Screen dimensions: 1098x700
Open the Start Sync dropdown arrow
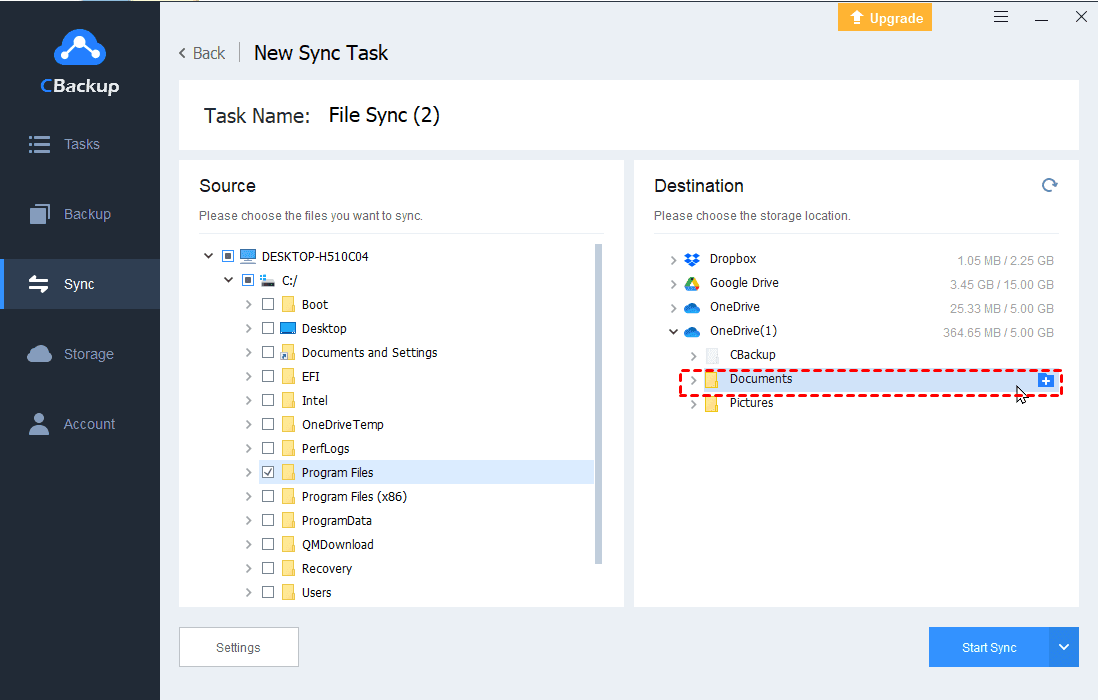tap(1063, 647)
